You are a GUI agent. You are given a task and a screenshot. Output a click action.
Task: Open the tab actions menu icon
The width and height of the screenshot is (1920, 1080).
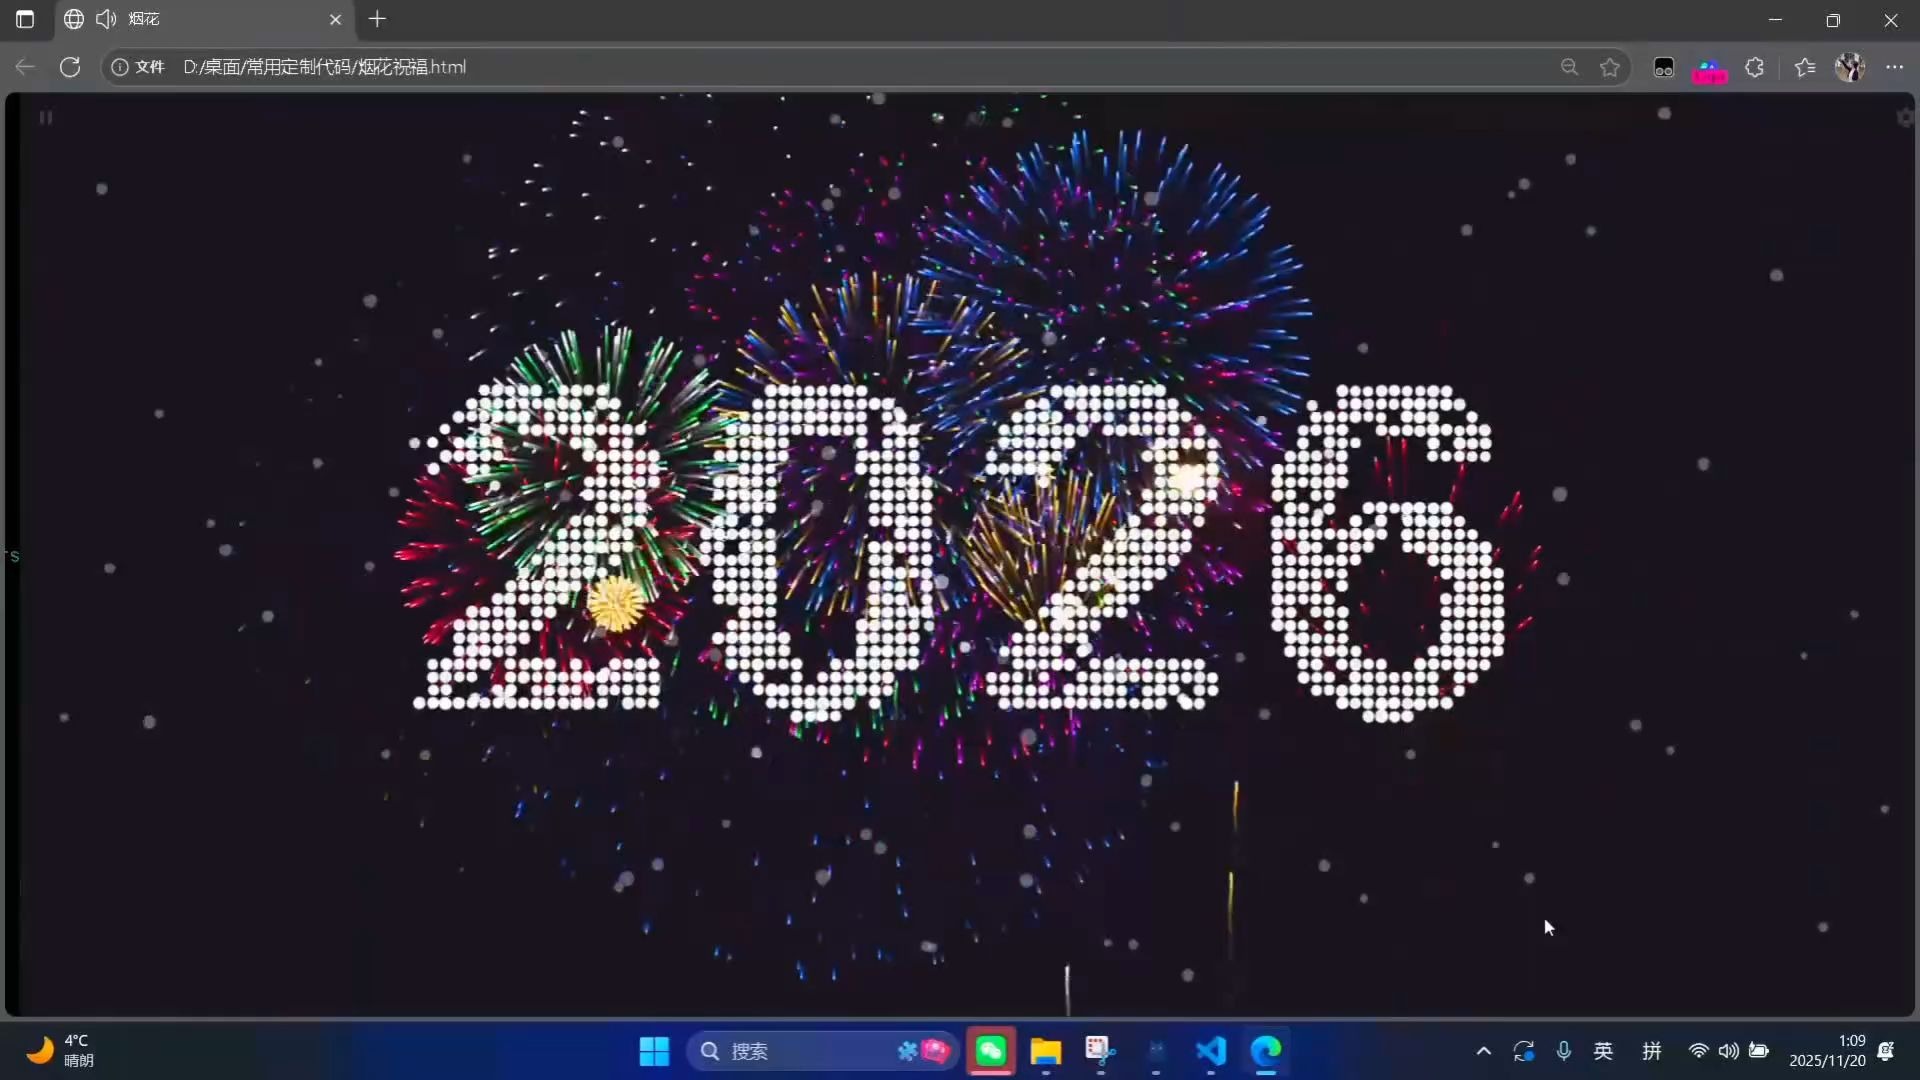click(25, 19)
